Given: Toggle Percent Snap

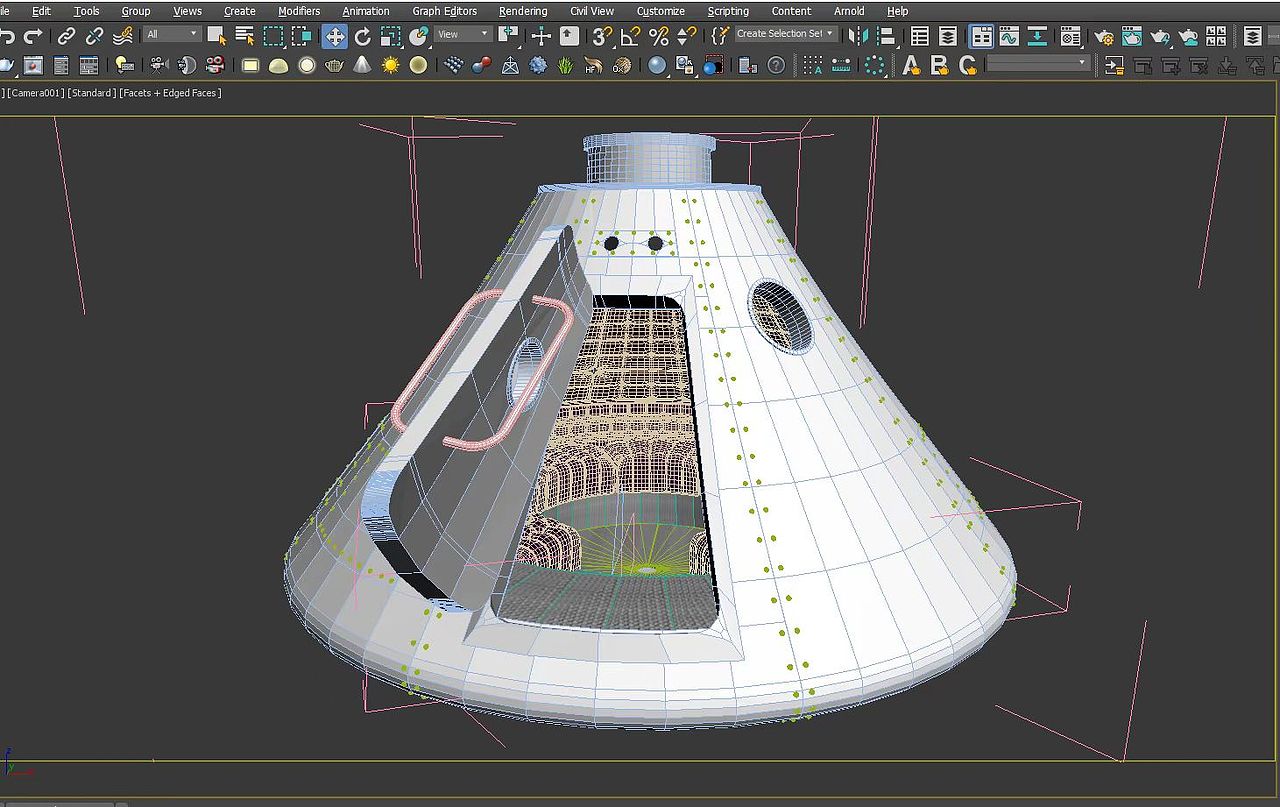Looking at the screenshot, I should (x=658, y=37).
